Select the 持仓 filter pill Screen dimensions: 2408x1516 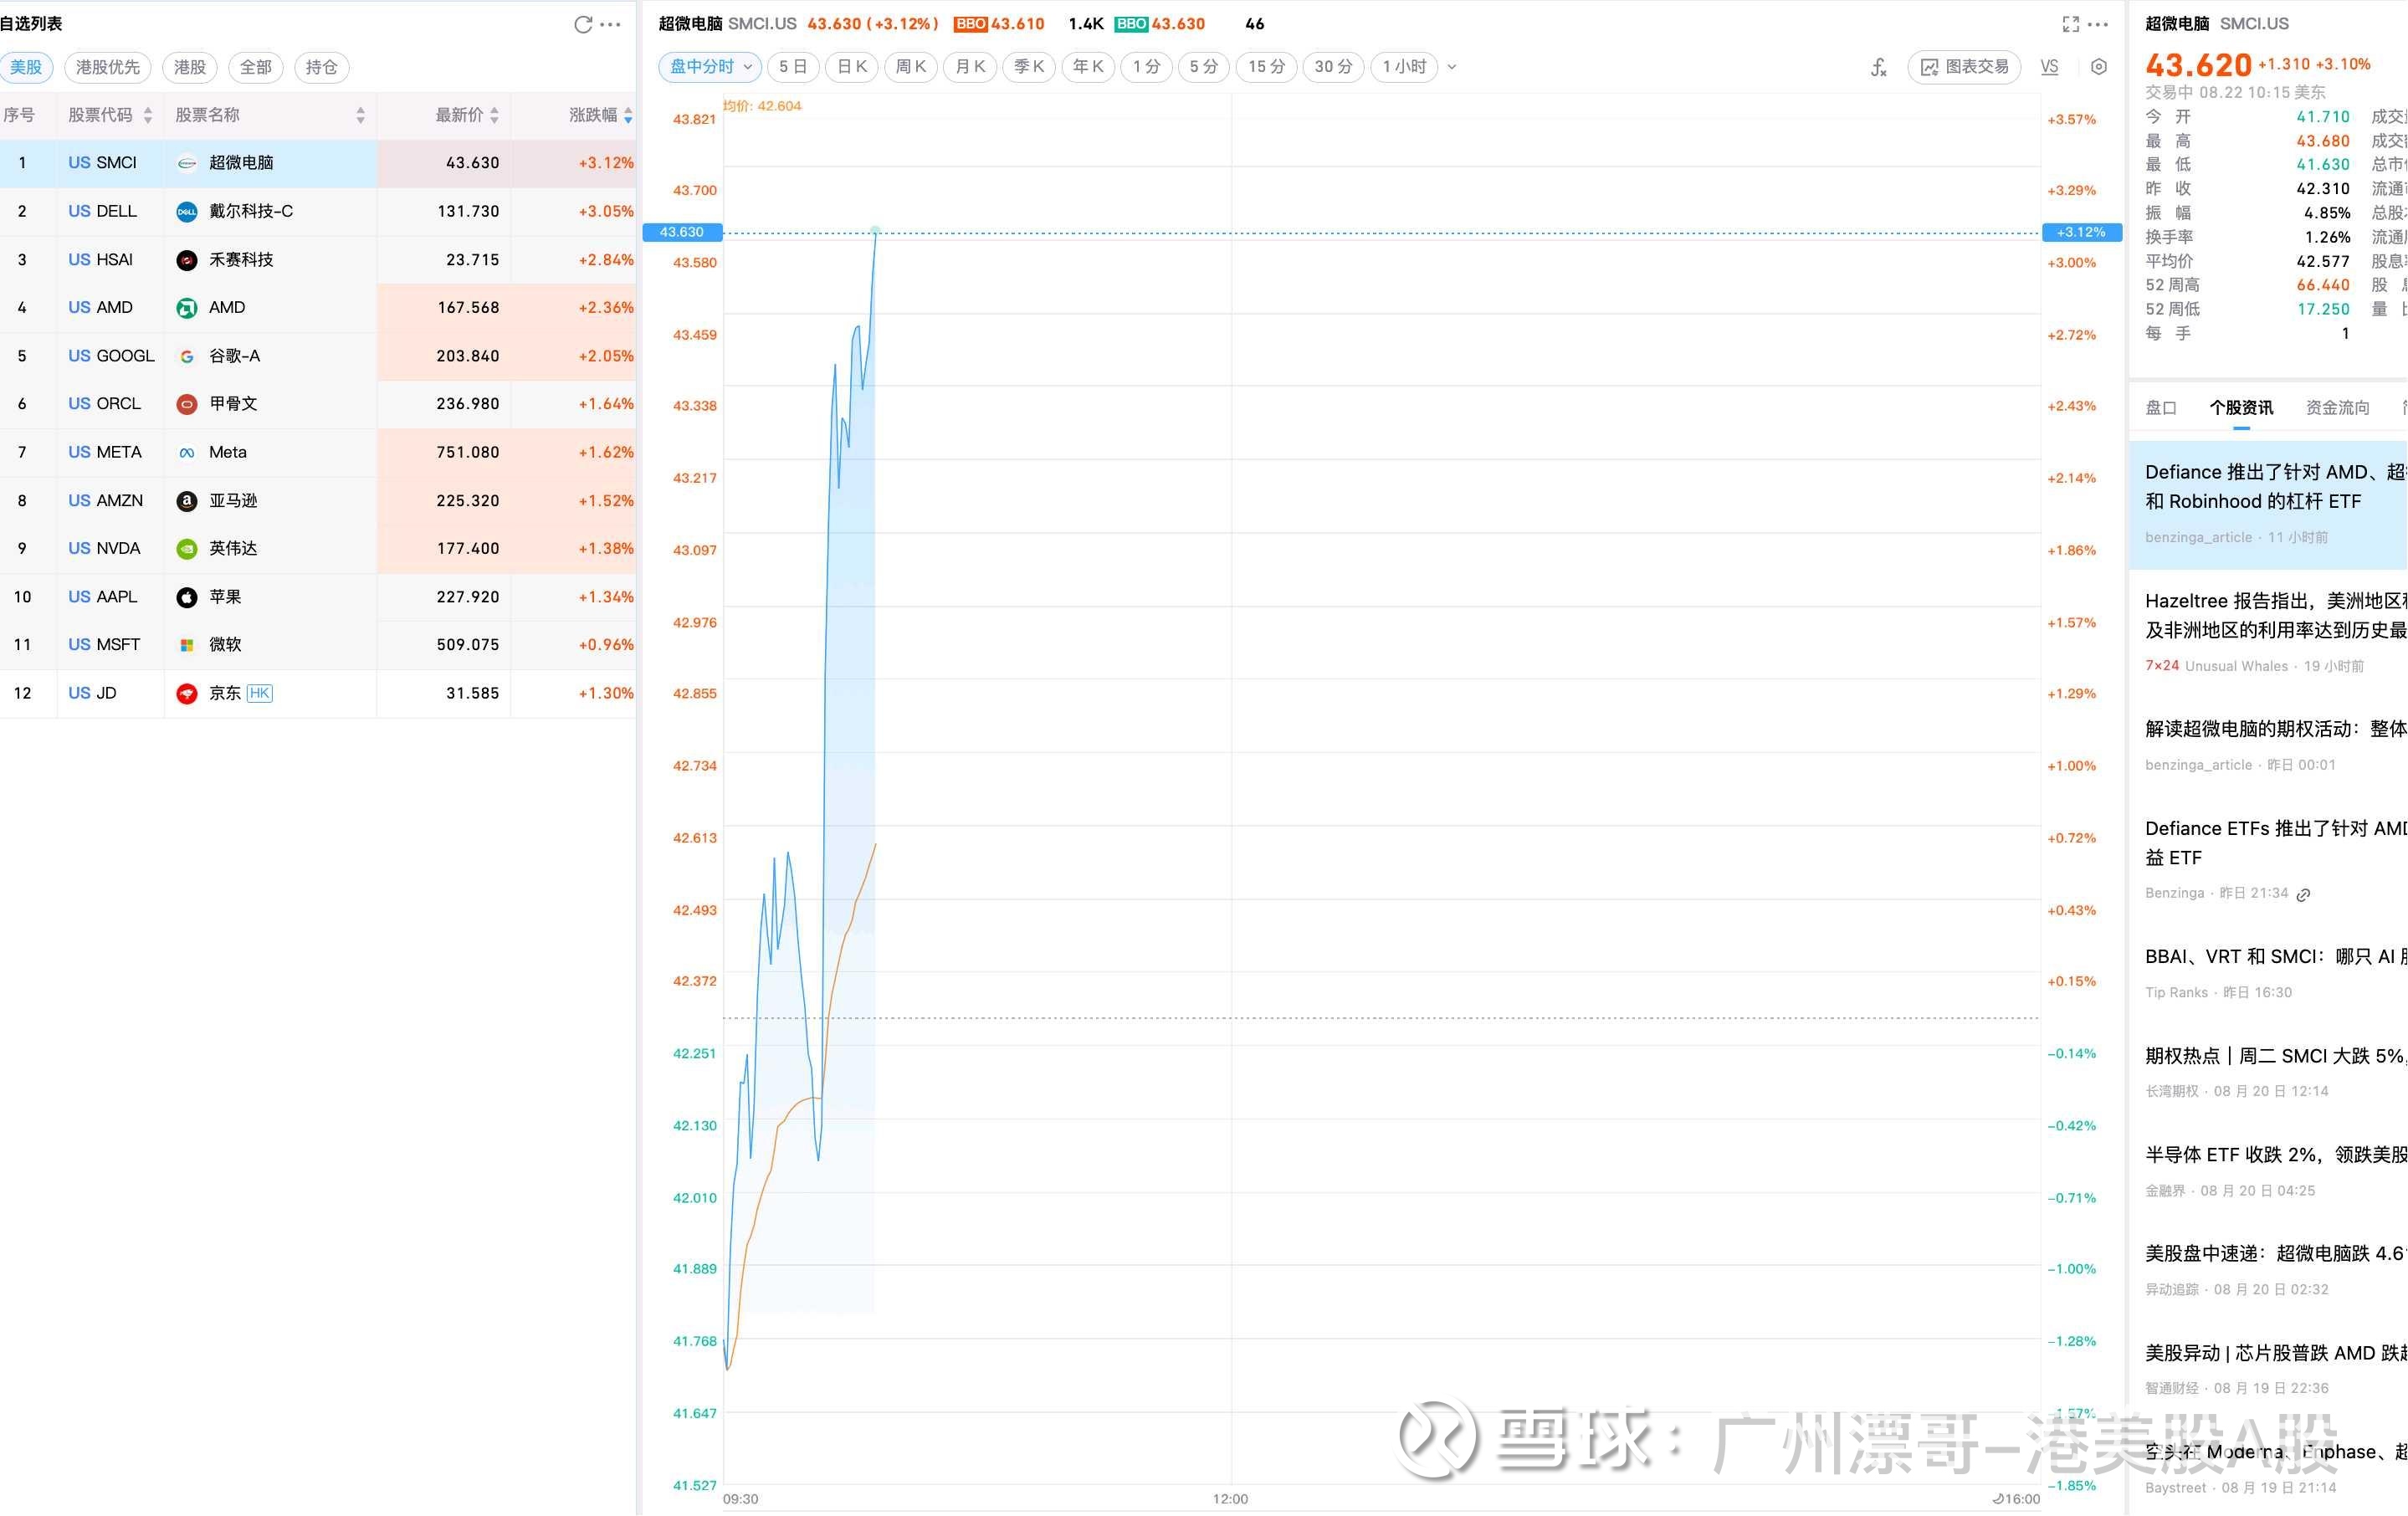pos(322,67)
